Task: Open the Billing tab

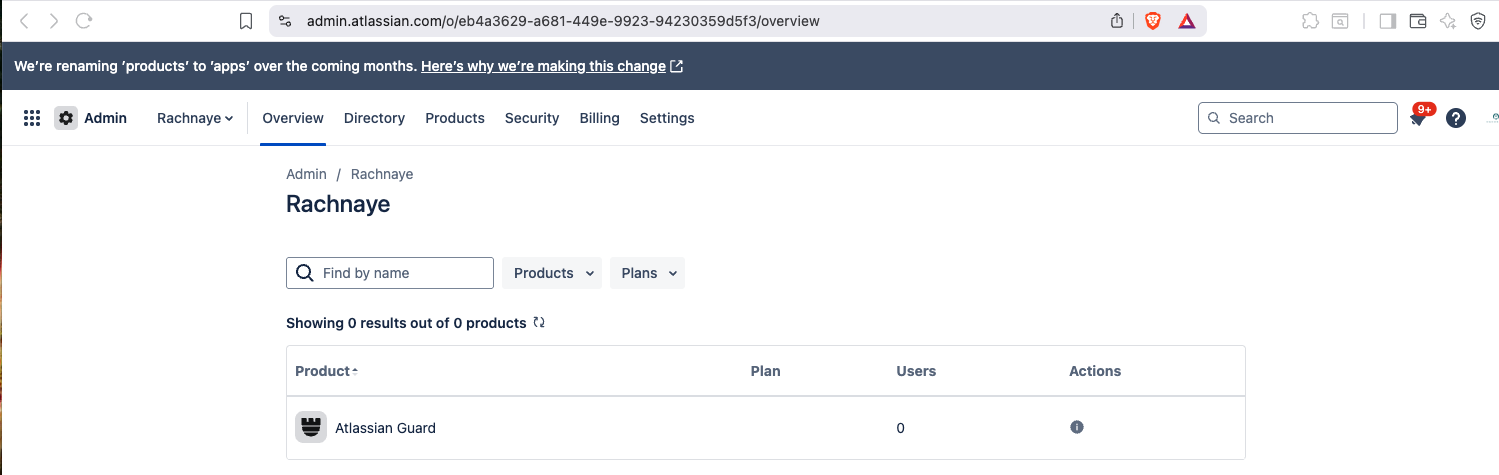Action: tap(600, 118)
